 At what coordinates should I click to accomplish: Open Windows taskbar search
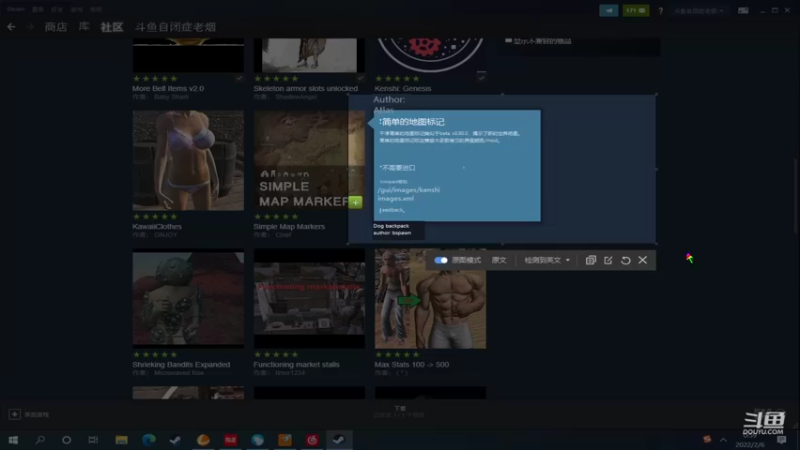[40, 440]
